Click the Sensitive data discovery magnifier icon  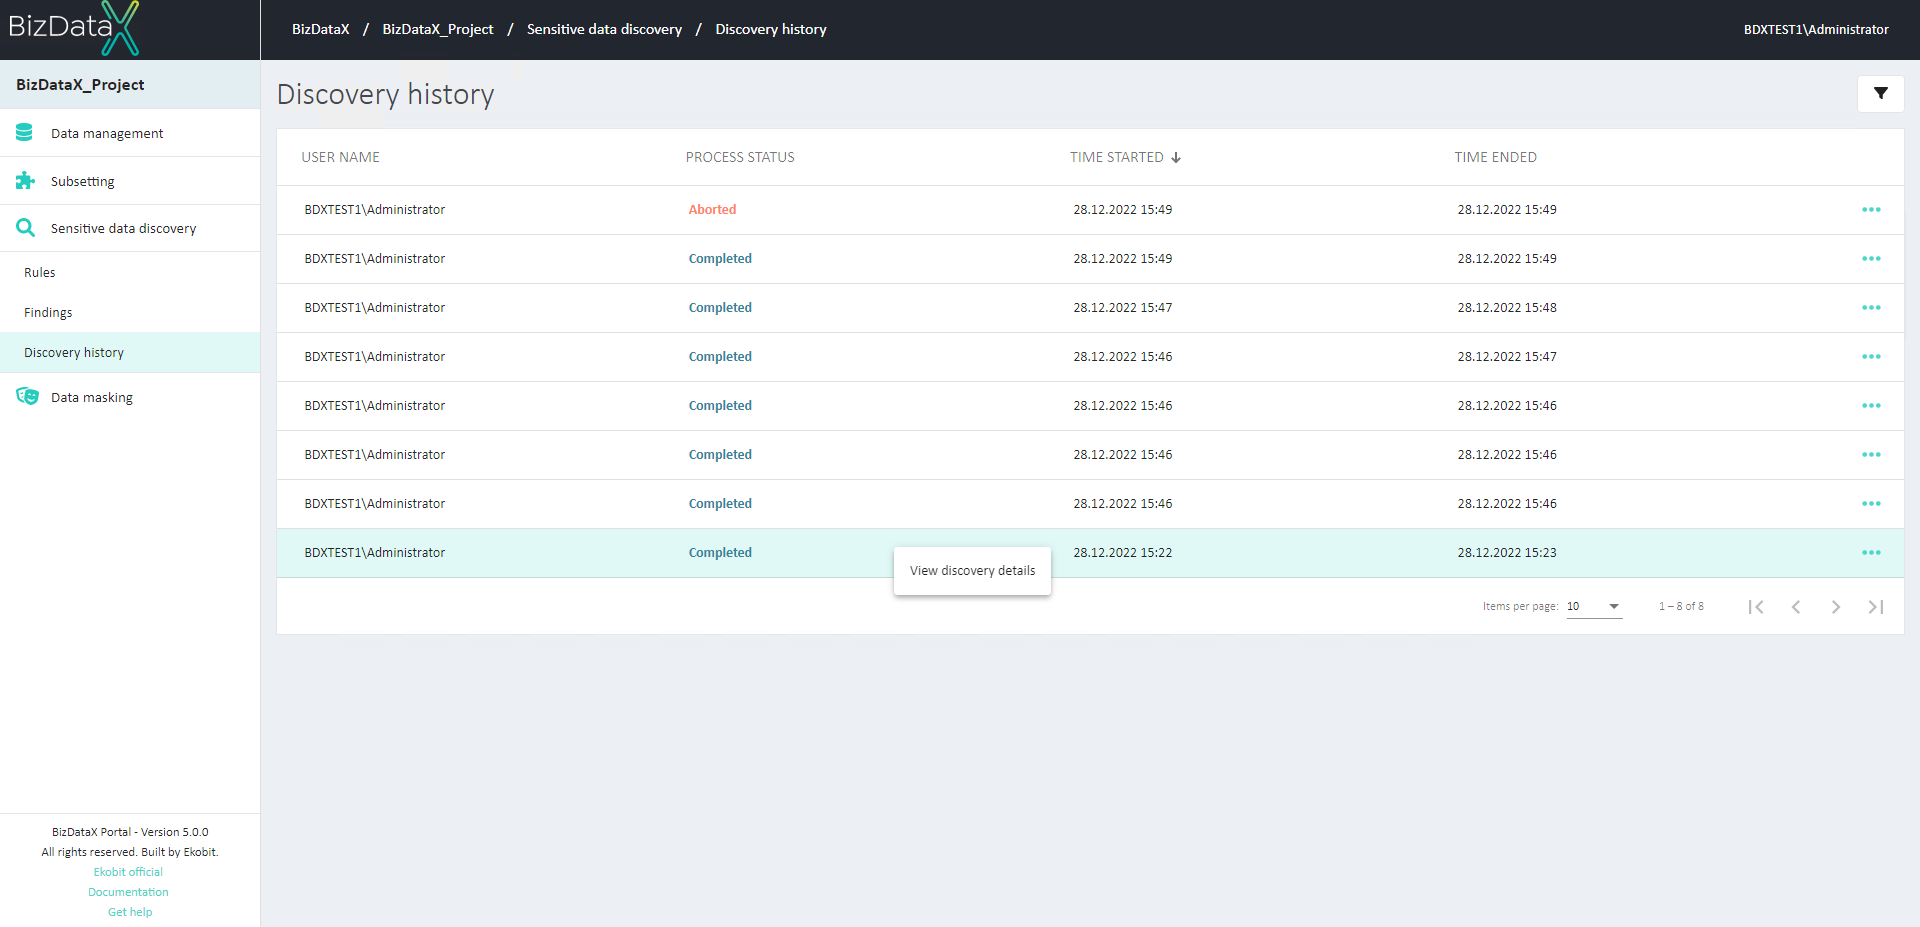(x=25, y=228)
